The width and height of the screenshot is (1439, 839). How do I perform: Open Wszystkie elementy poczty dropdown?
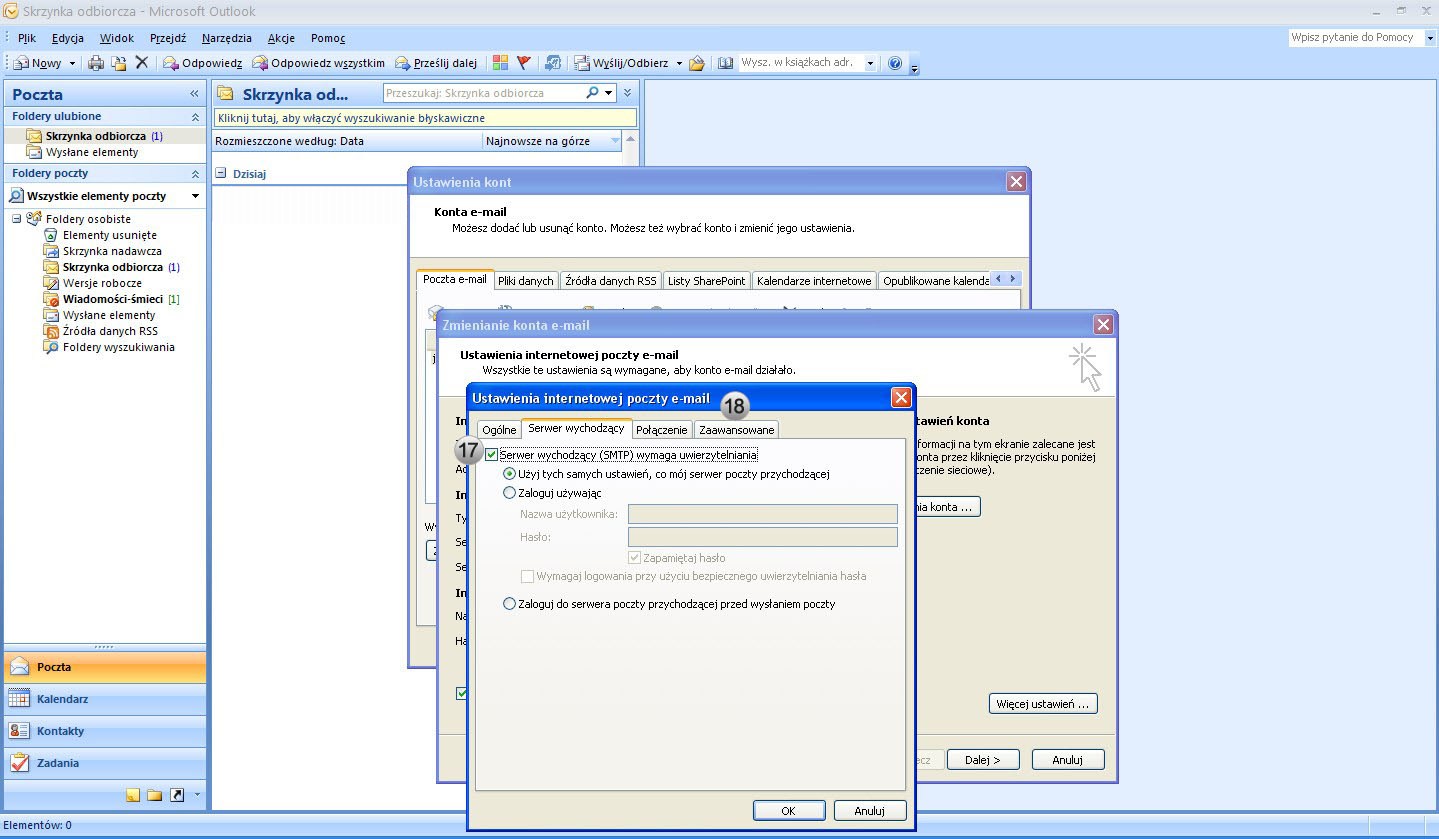[195, 196]
